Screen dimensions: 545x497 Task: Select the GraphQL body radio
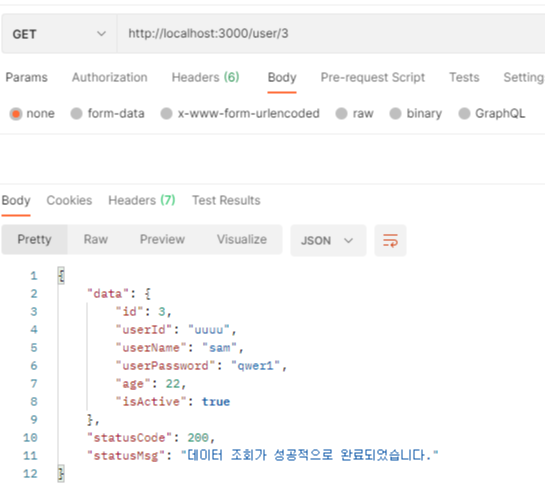tap(464, 114)
